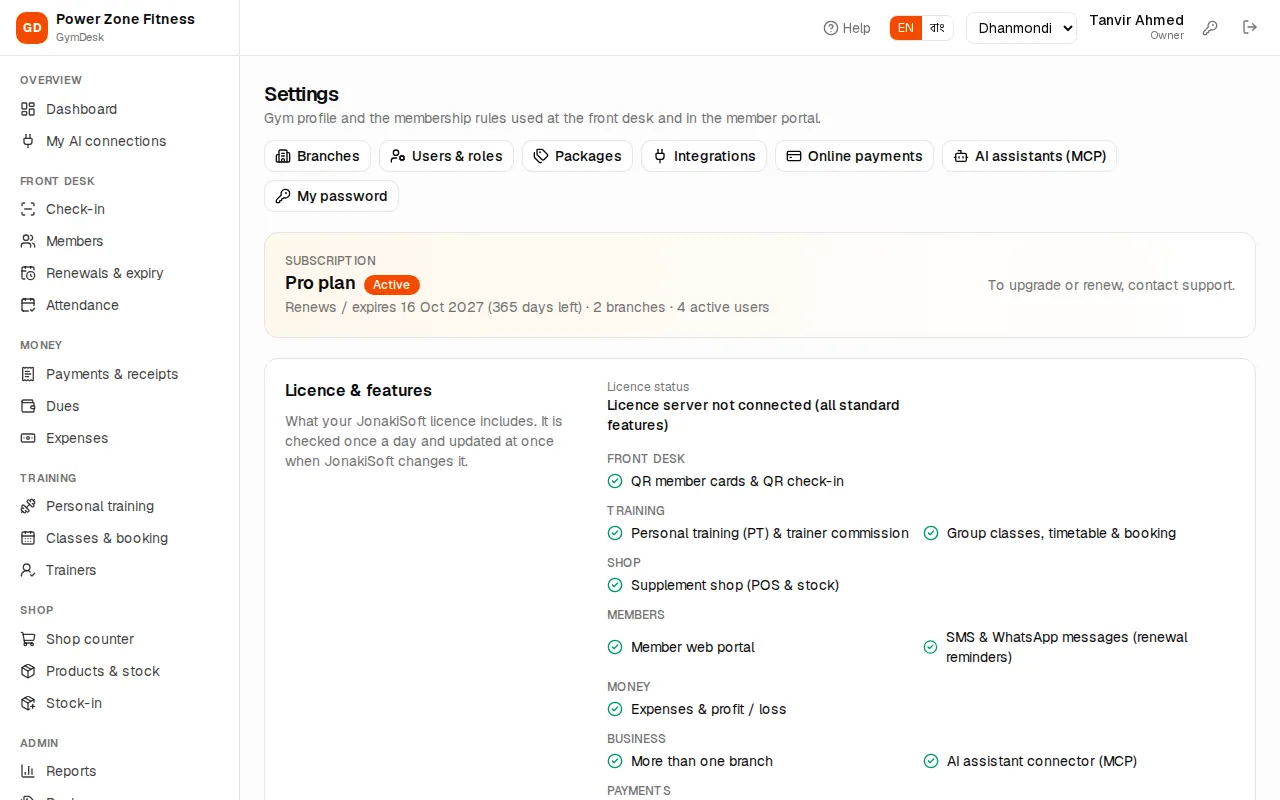Viewport: 1280px width, 800px height.
Task: Open the My password tab
Action: [331, 196]
